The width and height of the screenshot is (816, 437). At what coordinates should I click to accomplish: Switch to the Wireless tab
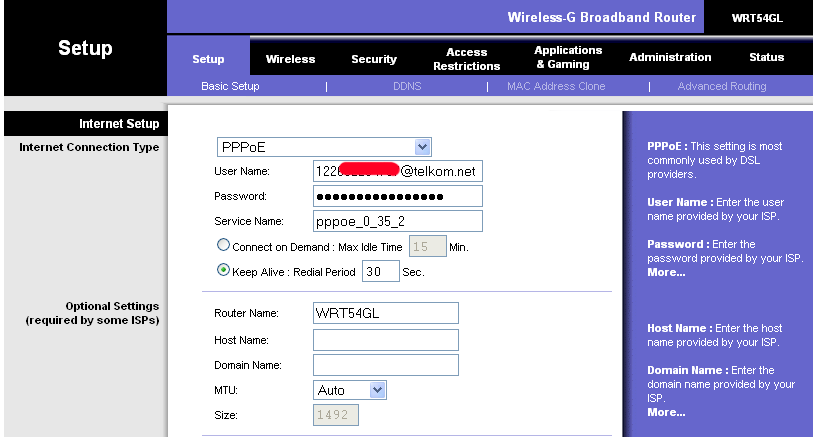coord(290,59)
